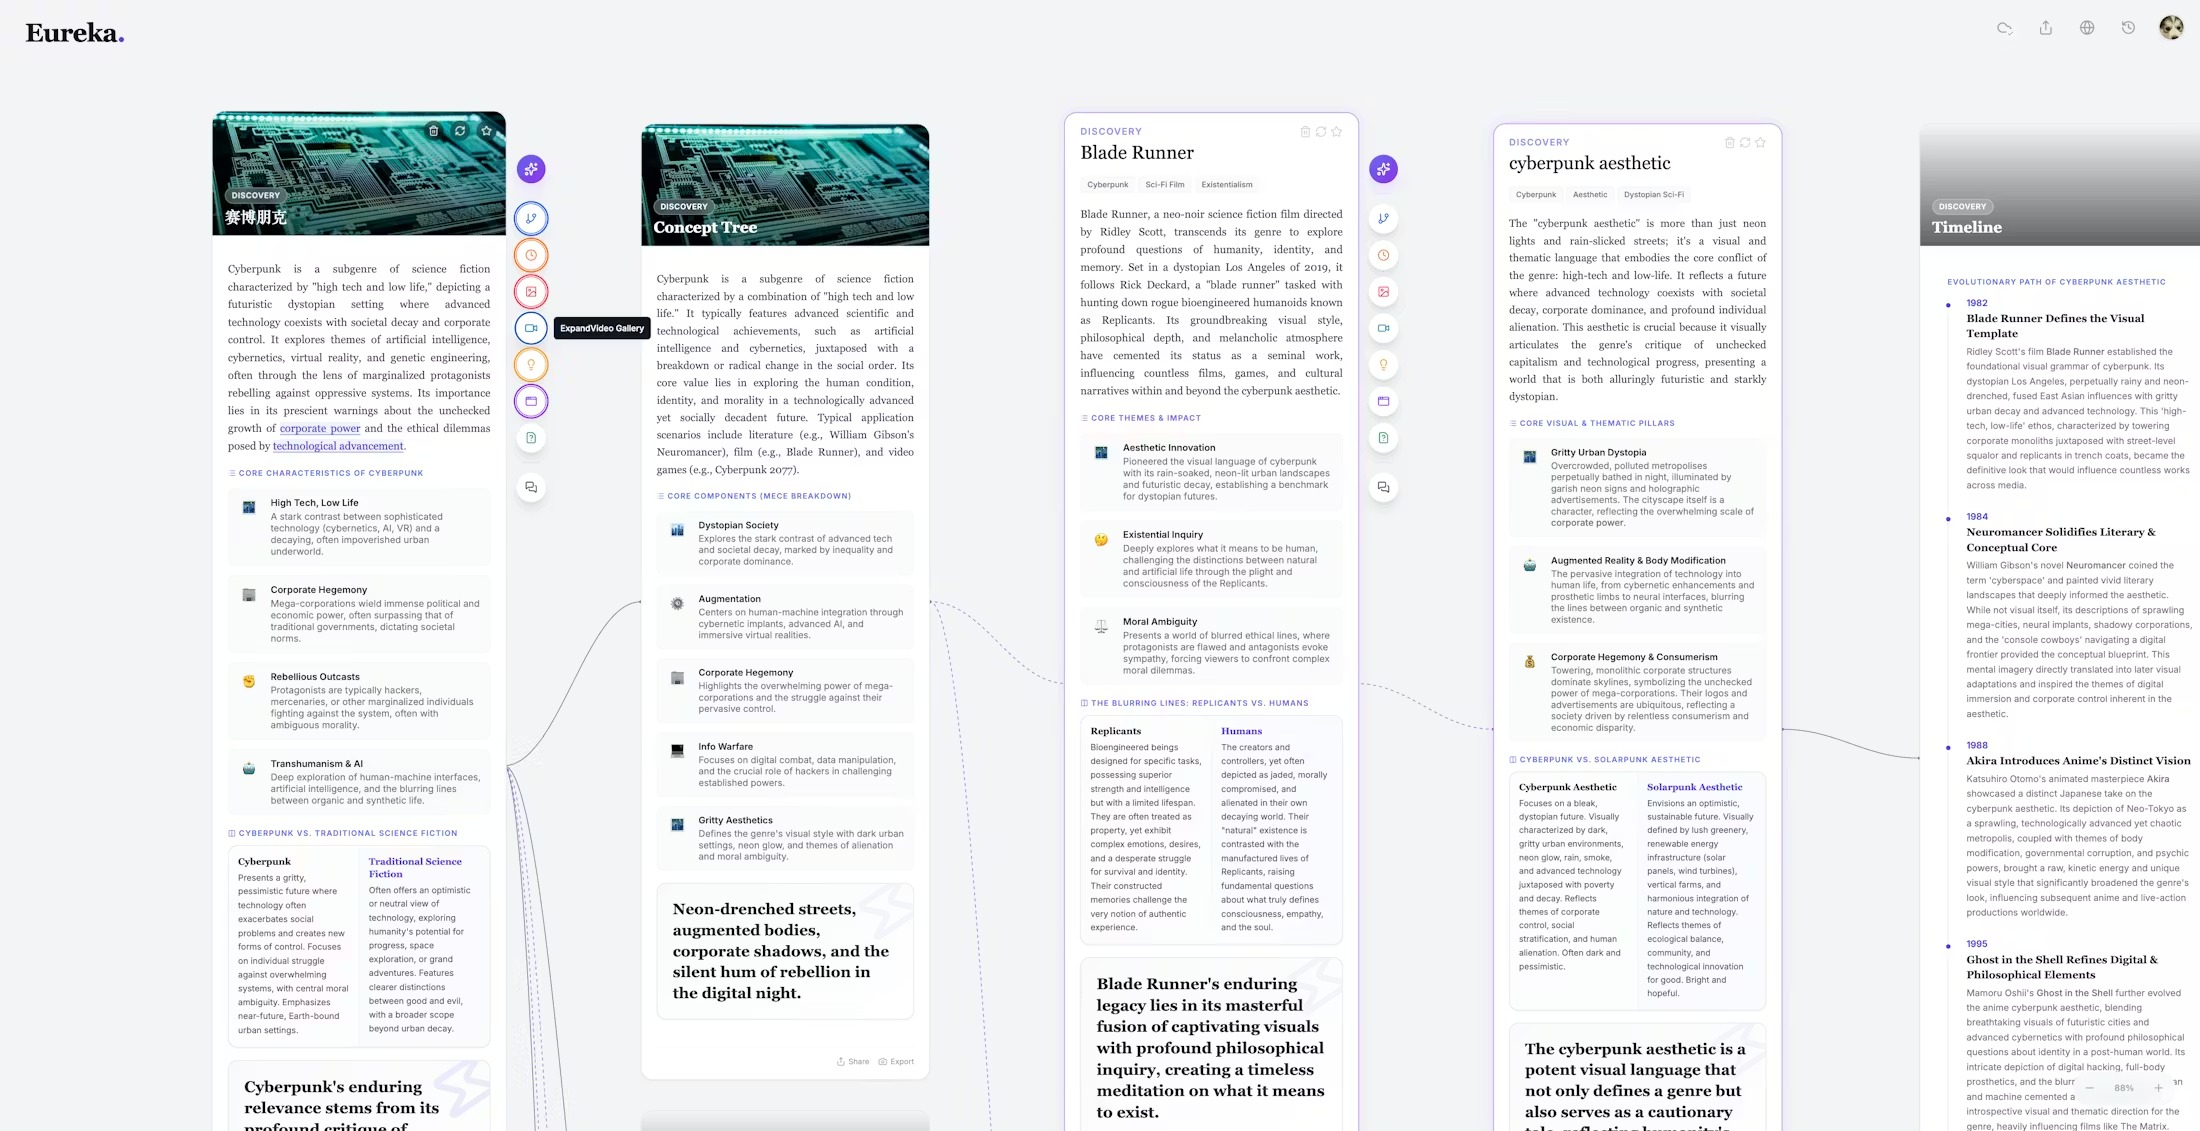
Task: Open the image gallery icon next to Blade Runner card
Action: [x=1383, y=292]
